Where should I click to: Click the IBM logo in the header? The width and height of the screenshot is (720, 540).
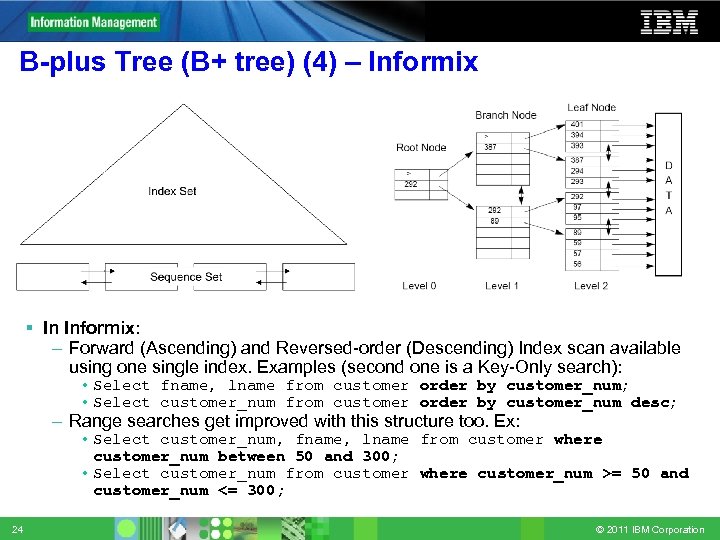pyautogui.click(x=669, y=22)
